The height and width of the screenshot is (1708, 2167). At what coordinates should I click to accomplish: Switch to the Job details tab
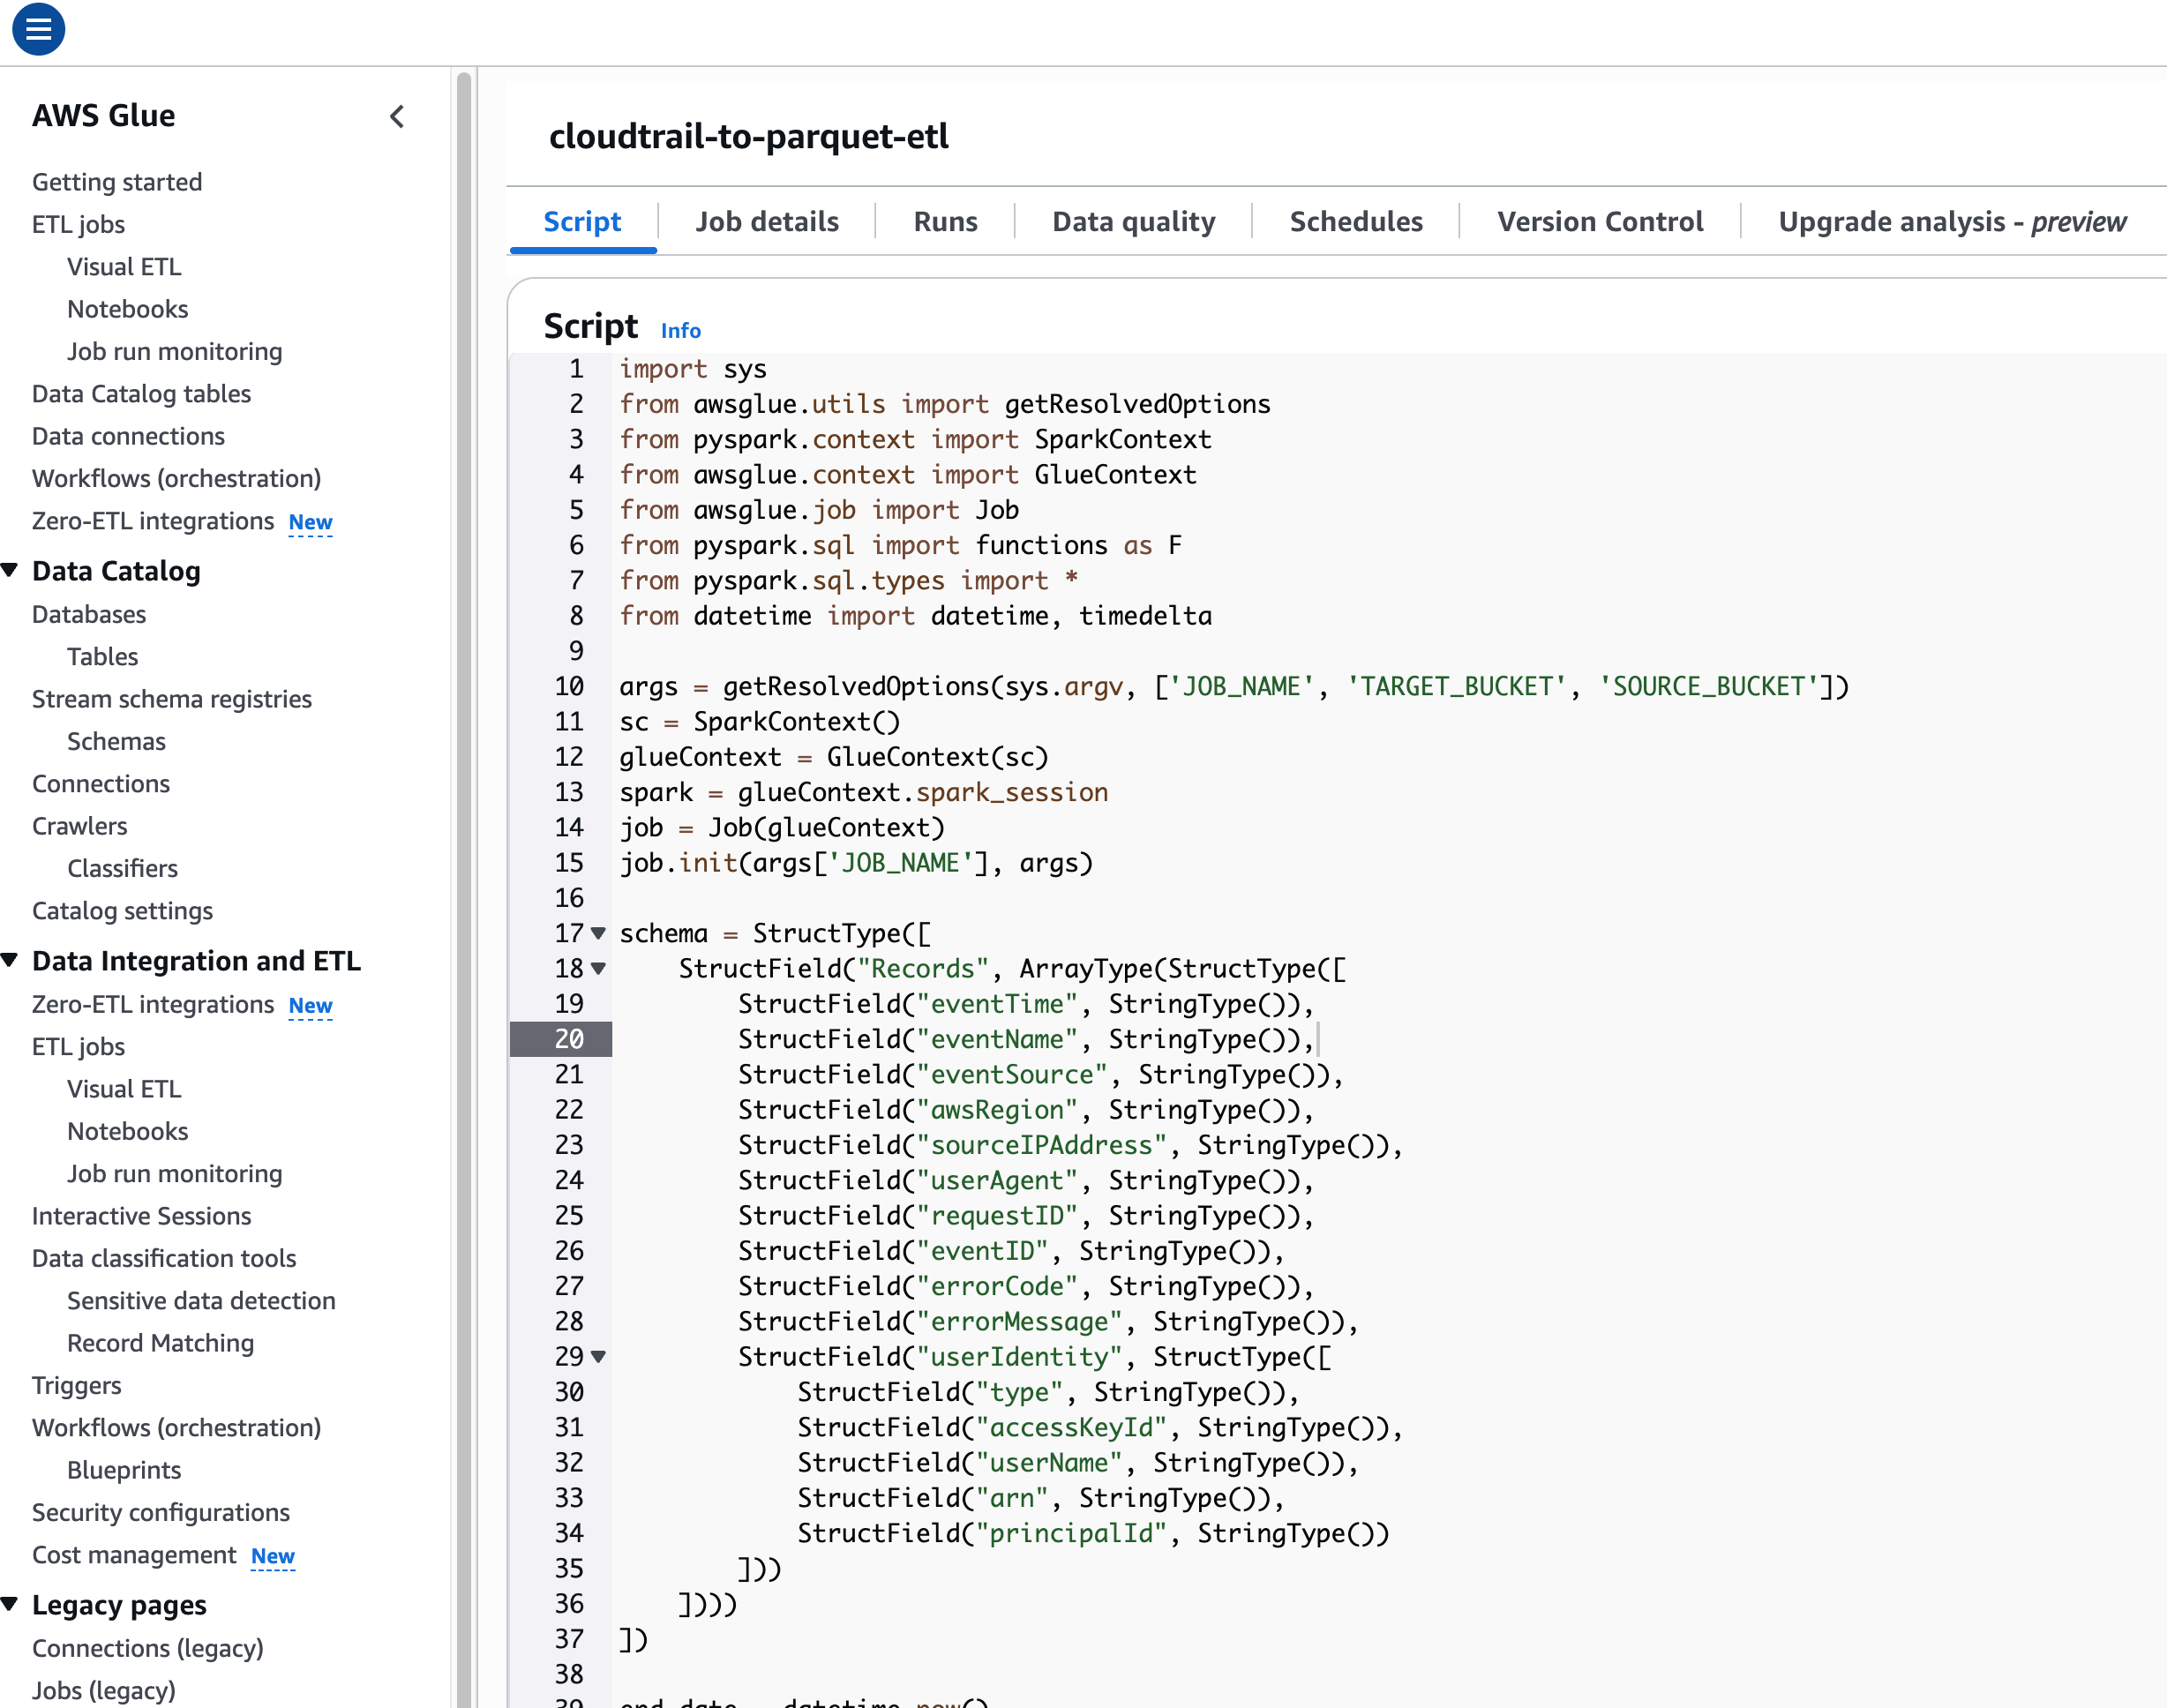[x=767, y=221]
